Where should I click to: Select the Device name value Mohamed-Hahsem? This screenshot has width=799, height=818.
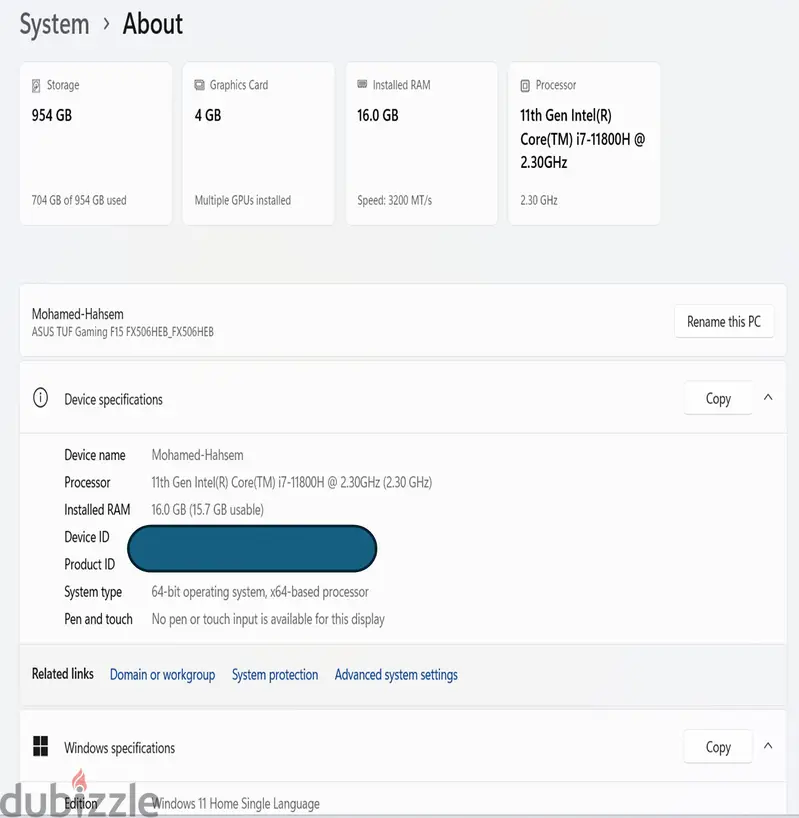[197, 455]
